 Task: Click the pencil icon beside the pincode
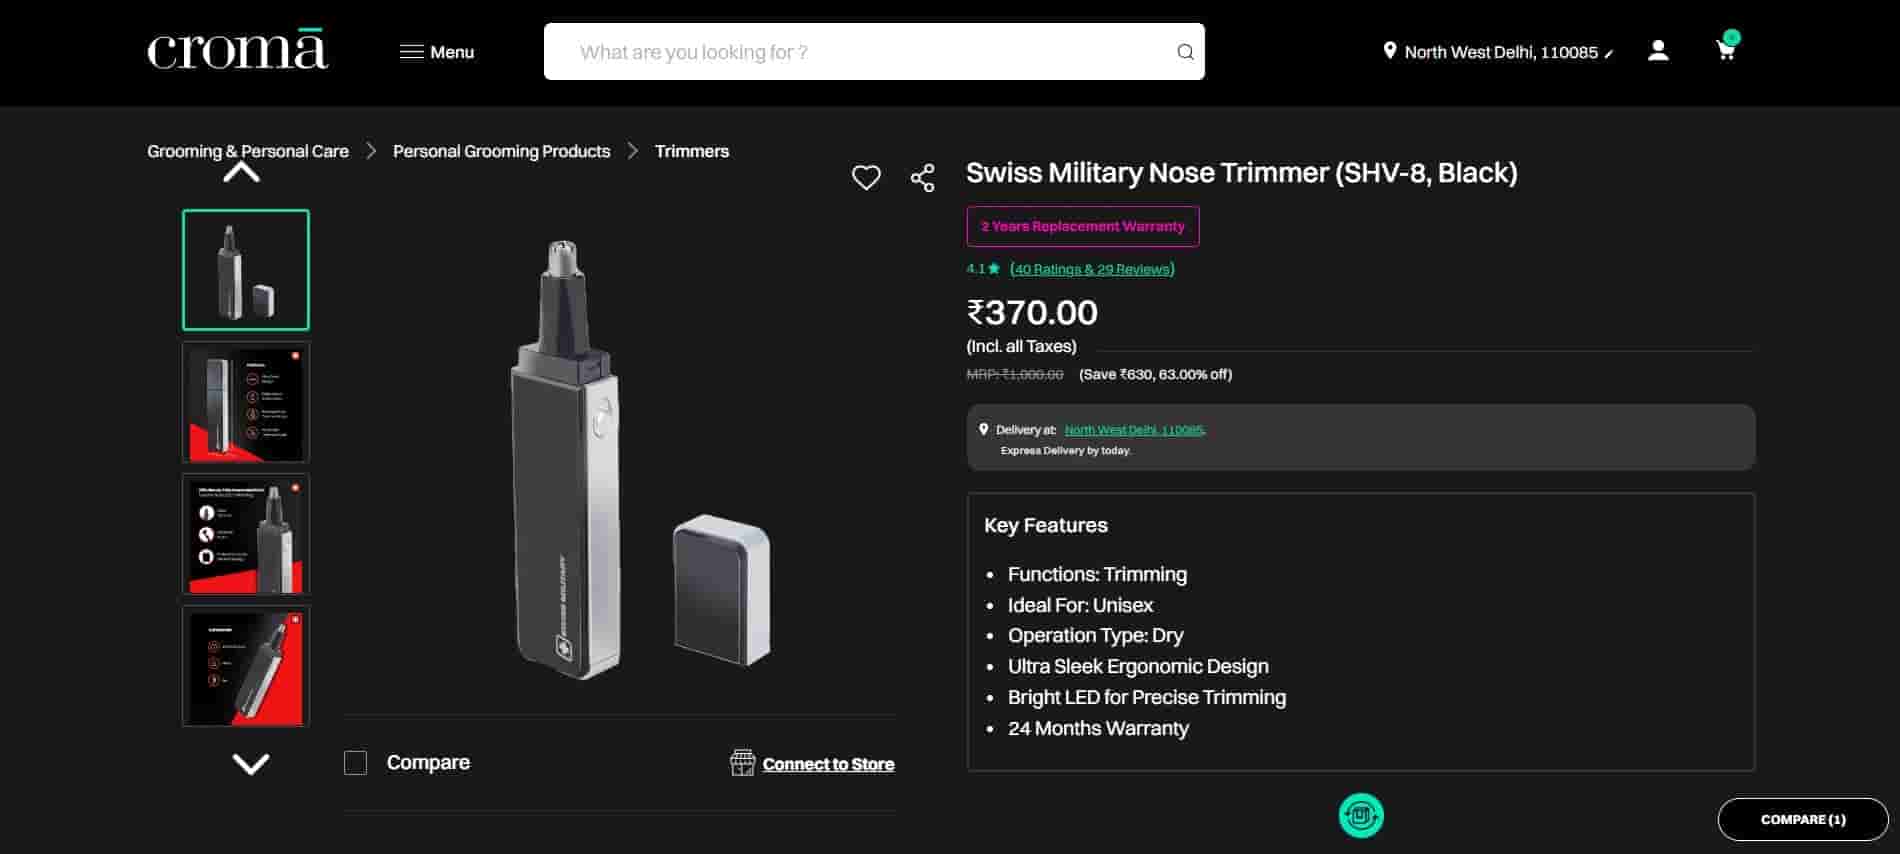point(1608,54)
